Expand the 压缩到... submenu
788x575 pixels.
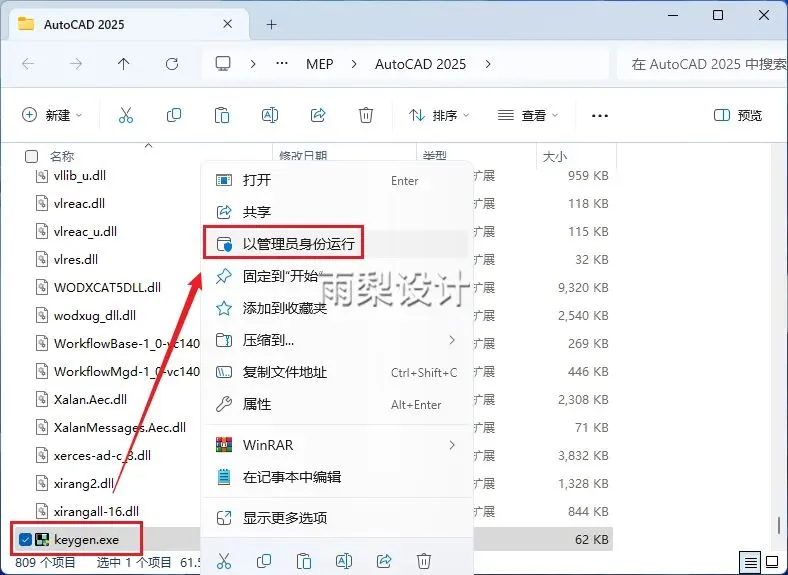tap(452, 340)
